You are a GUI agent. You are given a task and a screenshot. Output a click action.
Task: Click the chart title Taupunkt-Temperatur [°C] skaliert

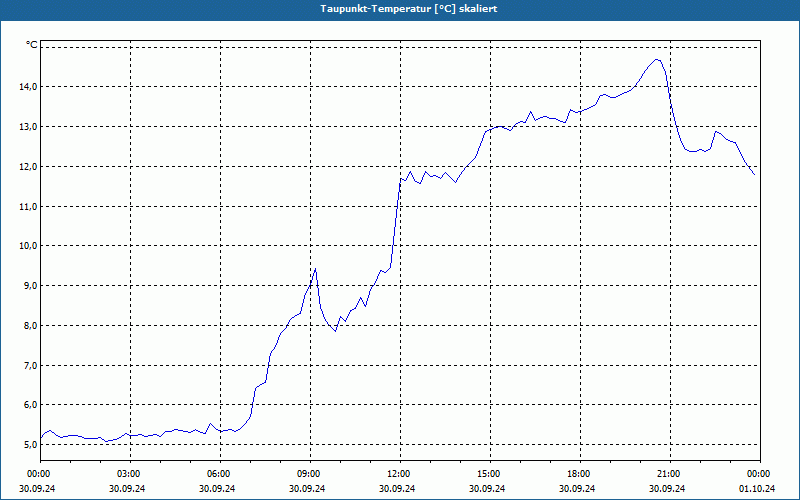pos(409,9)
